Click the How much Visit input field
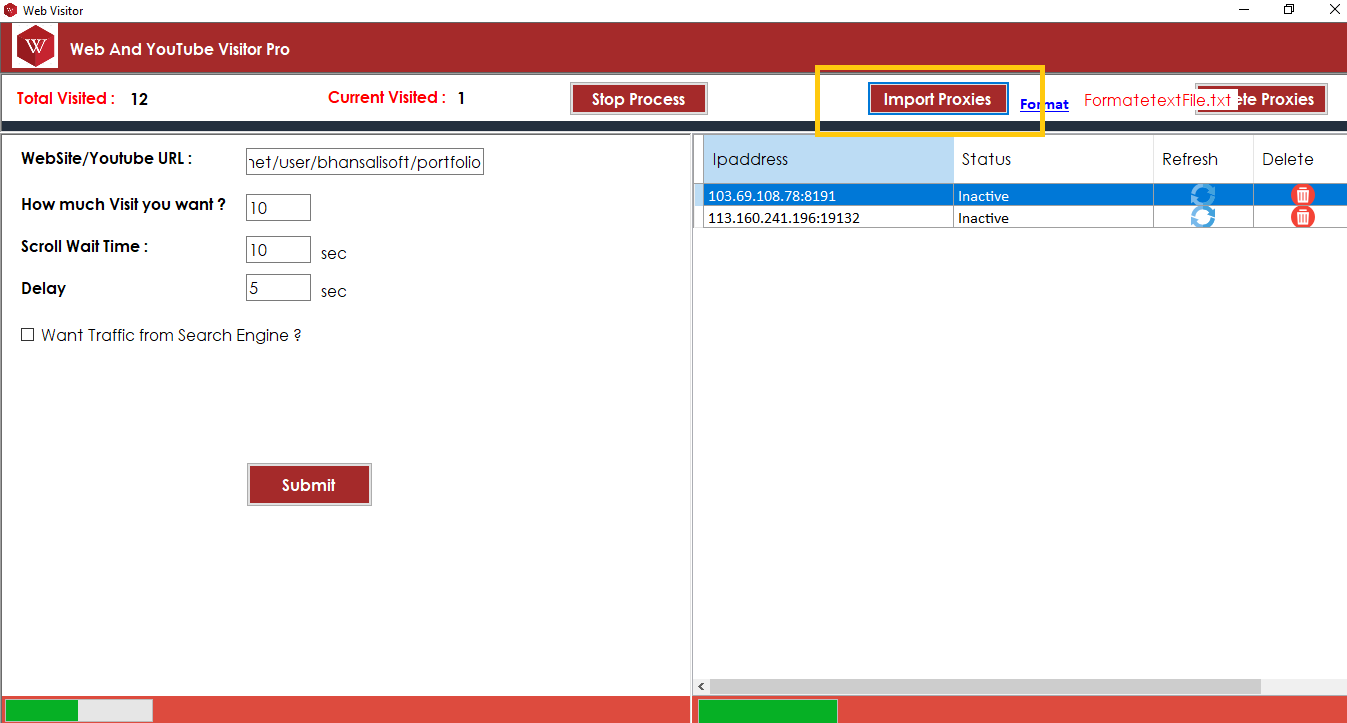 click(278, 208)
